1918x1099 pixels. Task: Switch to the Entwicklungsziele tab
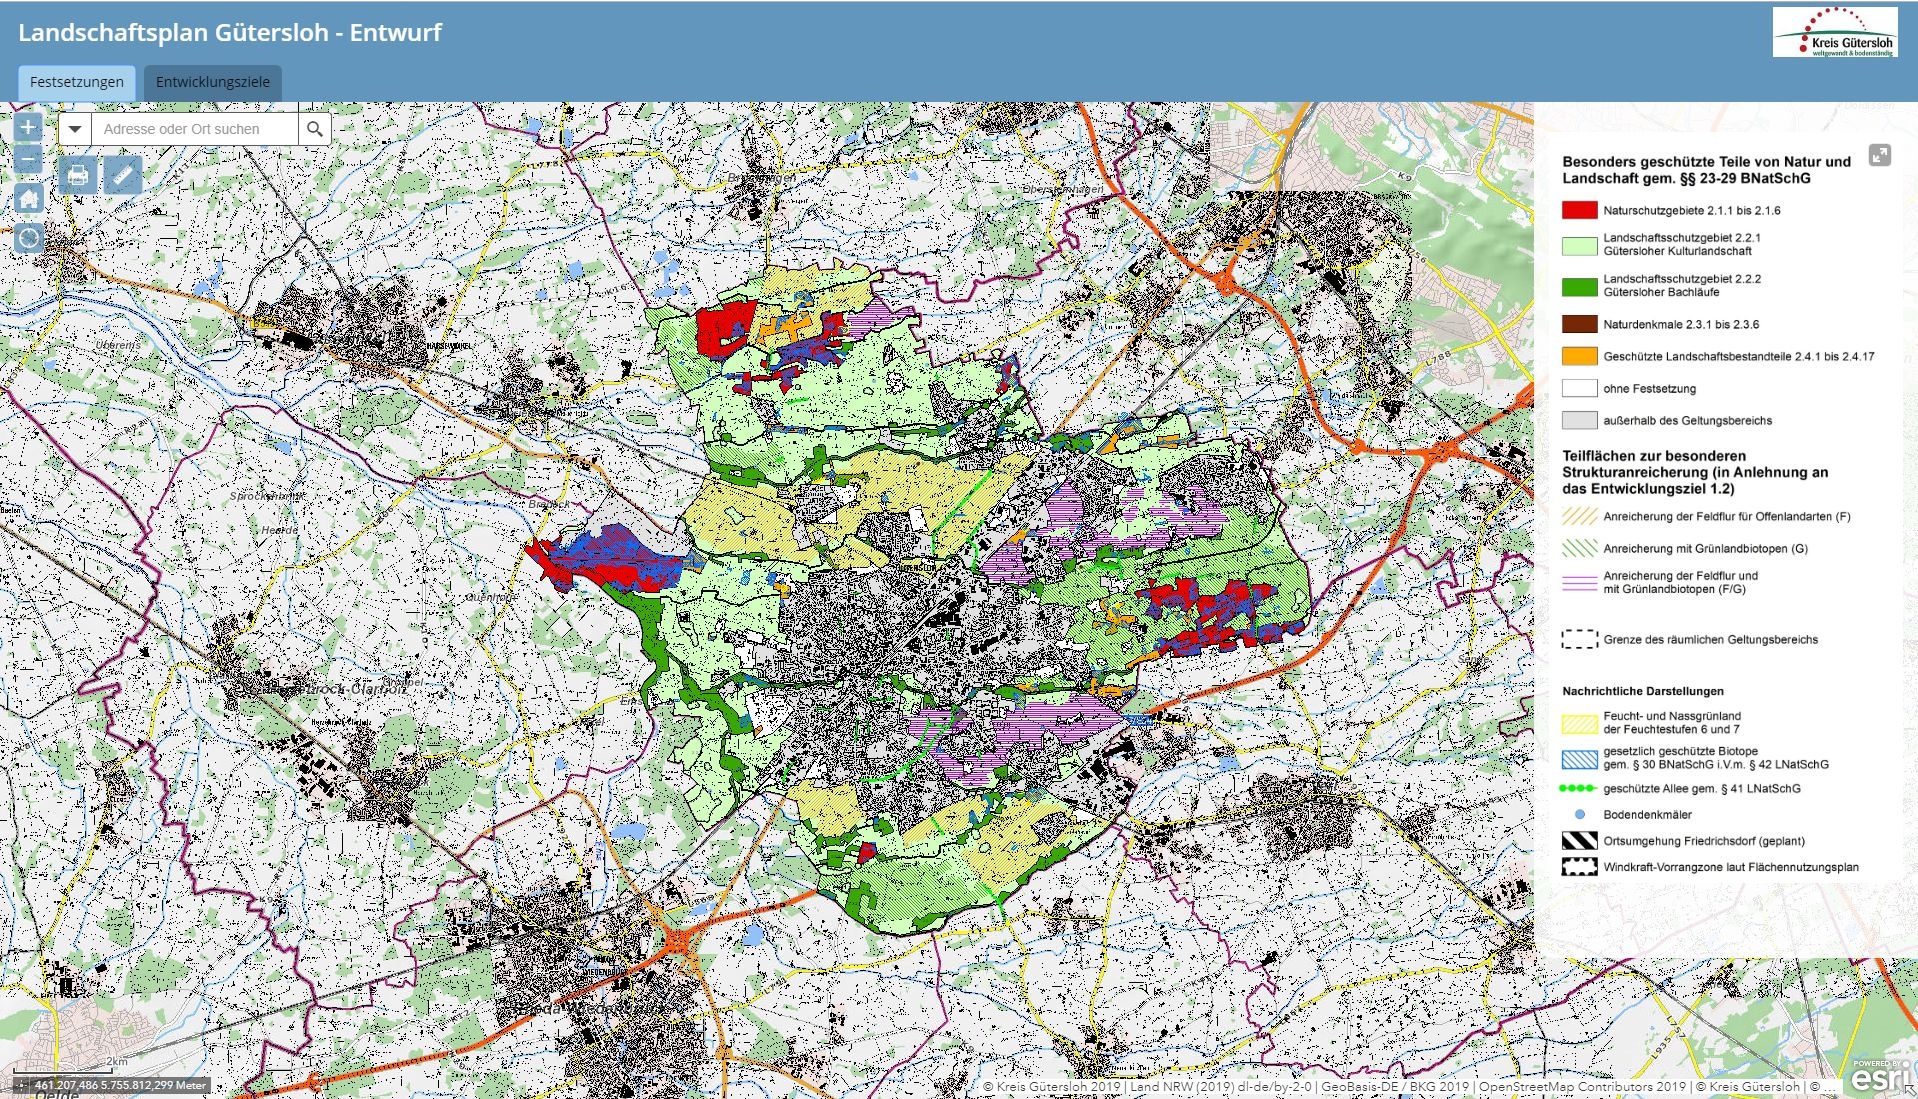coord(212,82)
